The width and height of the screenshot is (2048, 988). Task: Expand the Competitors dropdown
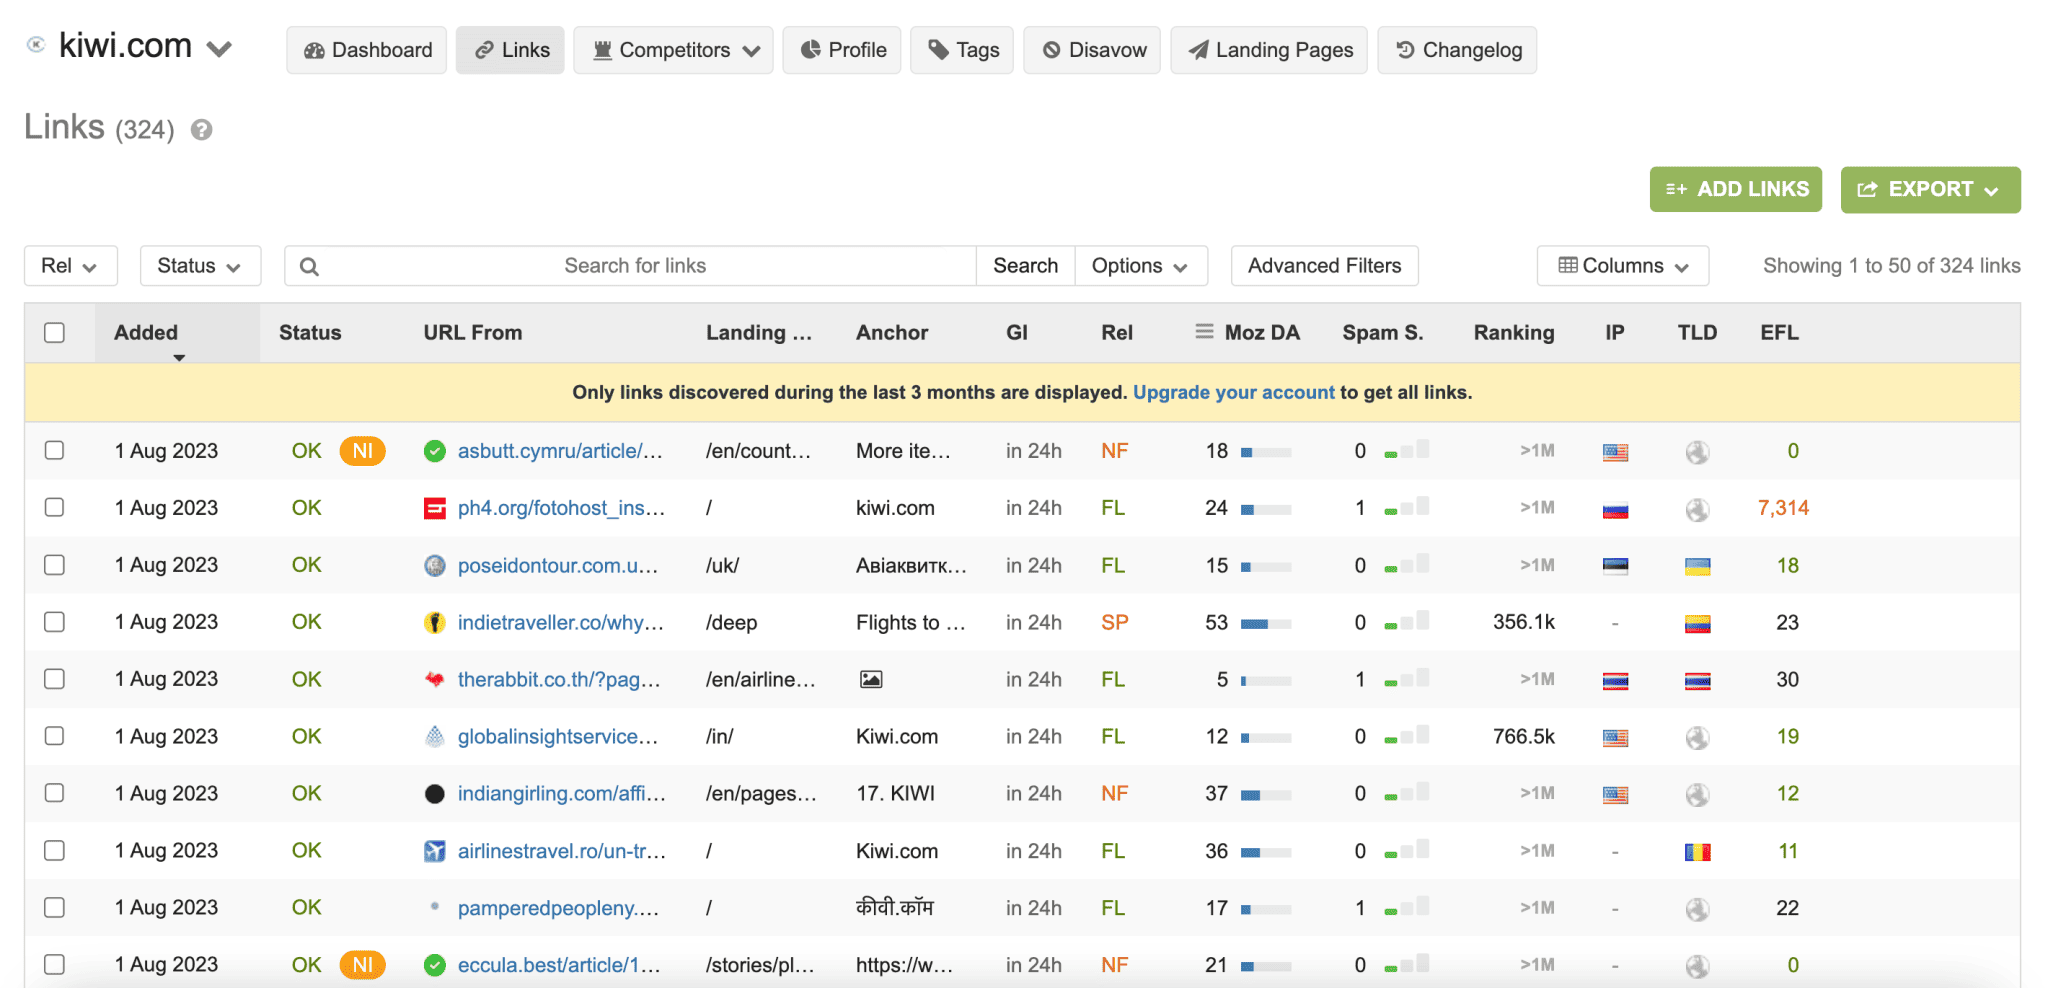click(673, 49)
